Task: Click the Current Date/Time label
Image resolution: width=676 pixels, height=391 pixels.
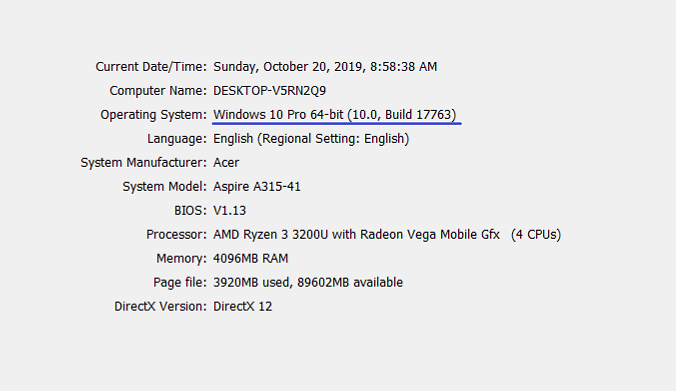Action: (x=151, y=67)
